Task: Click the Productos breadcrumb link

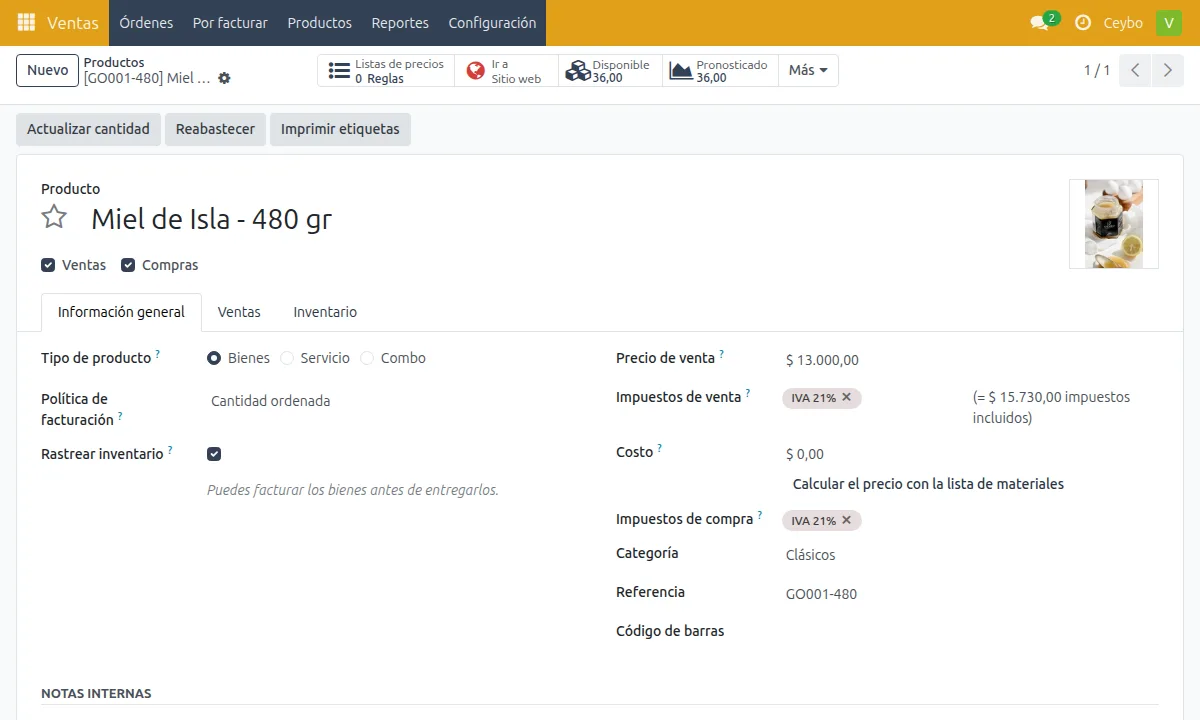Action: point(114,62)
